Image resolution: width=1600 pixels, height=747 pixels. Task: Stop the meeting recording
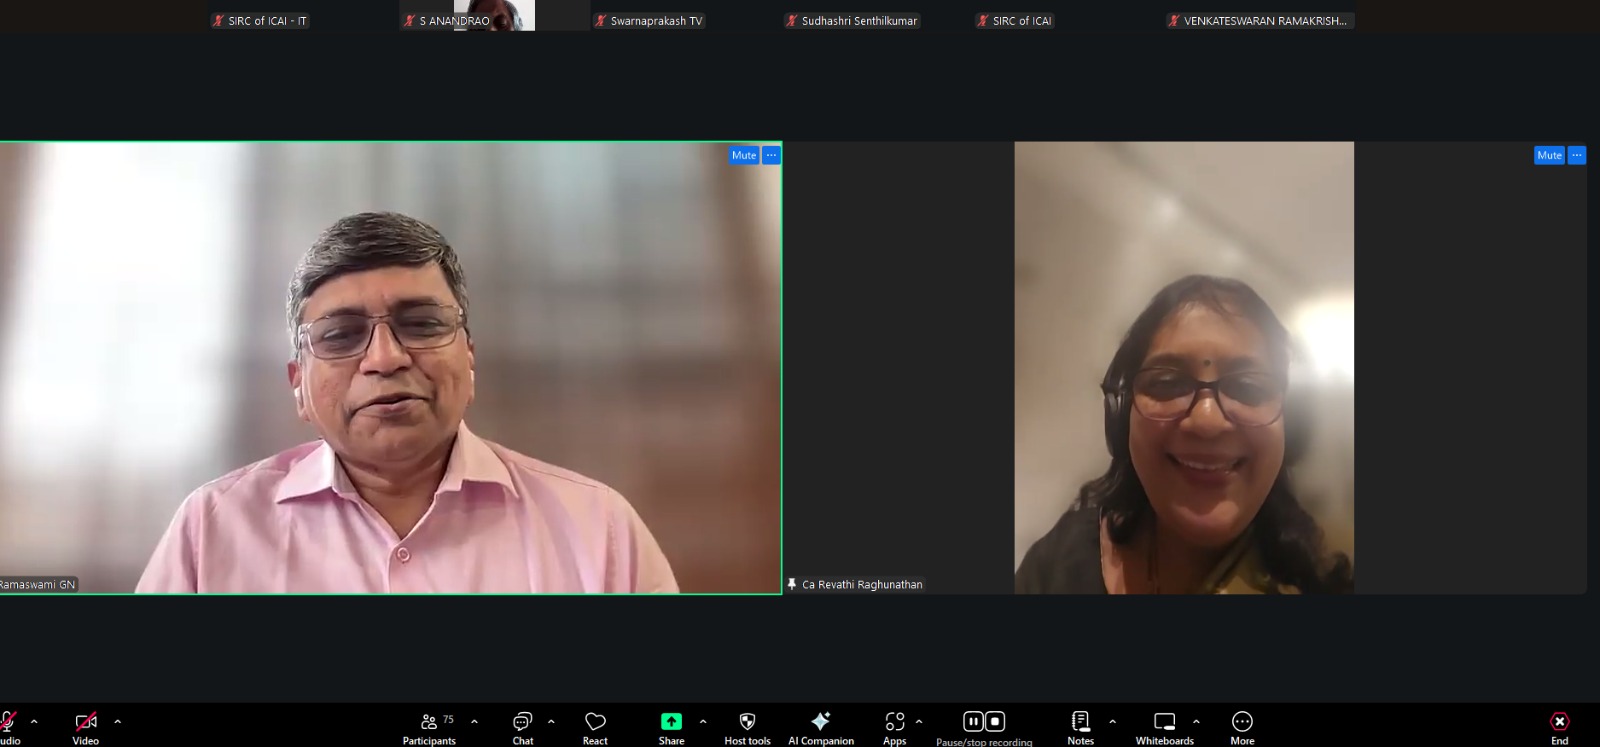click(x=995, y=721)
